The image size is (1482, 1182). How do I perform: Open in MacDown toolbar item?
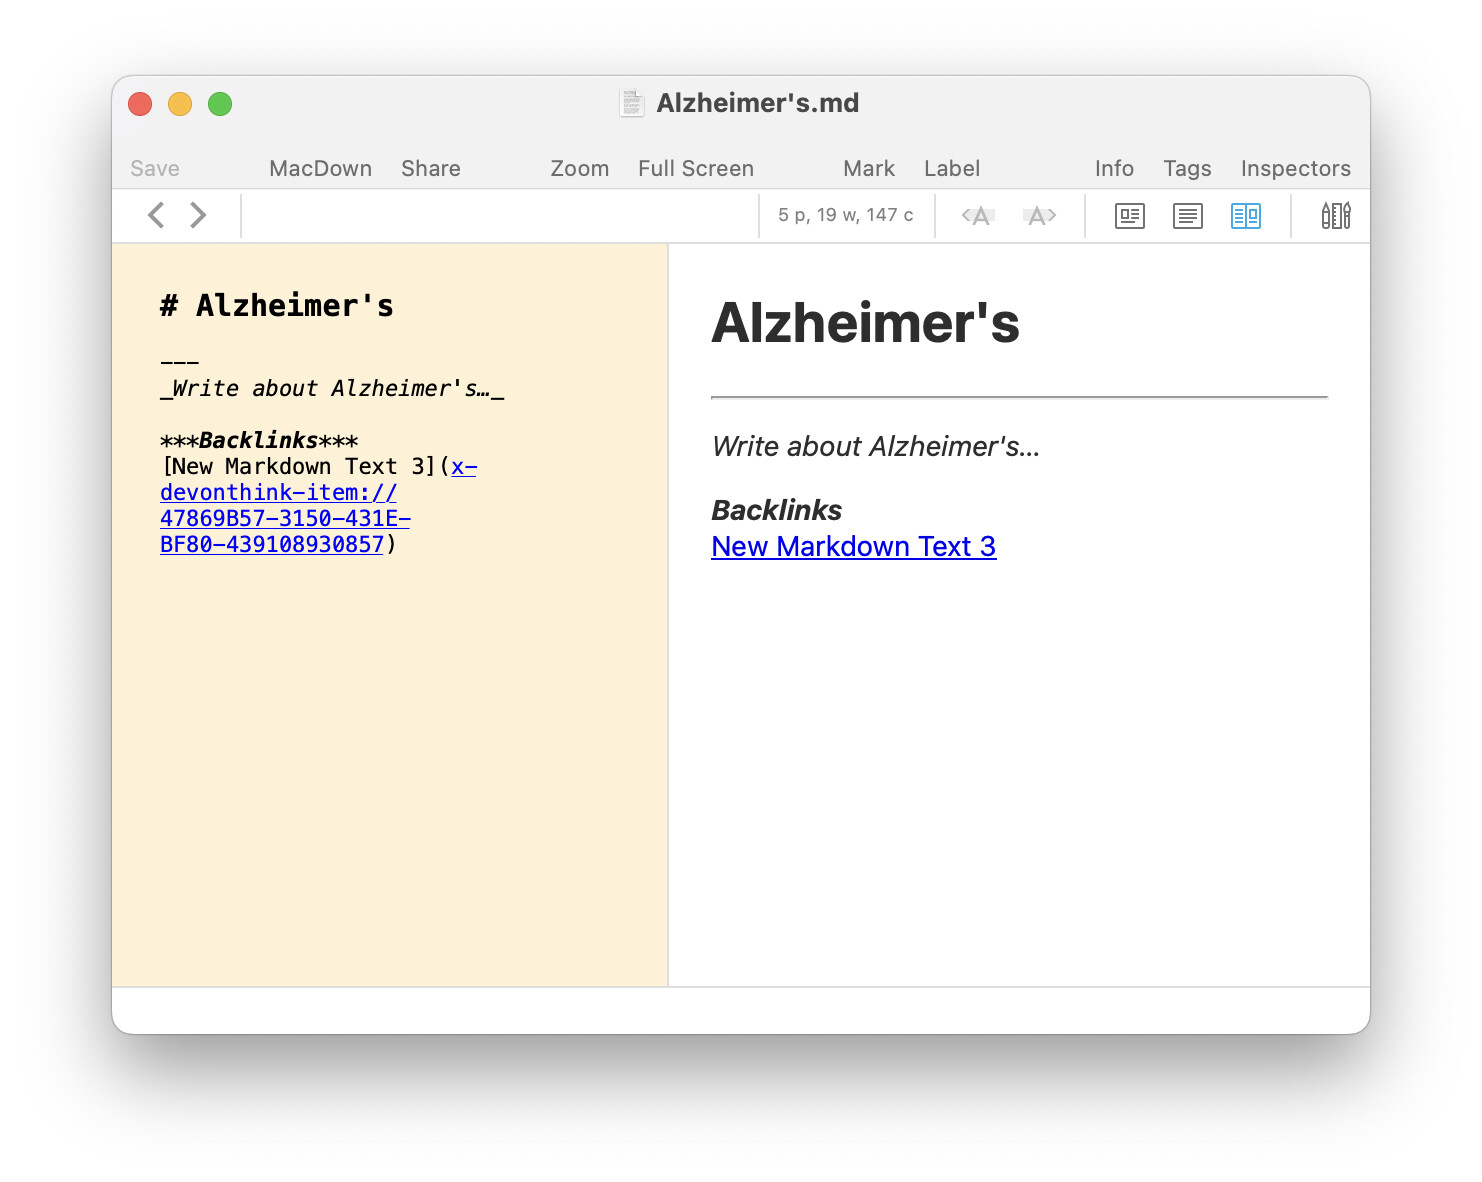(x=321, y=168)
